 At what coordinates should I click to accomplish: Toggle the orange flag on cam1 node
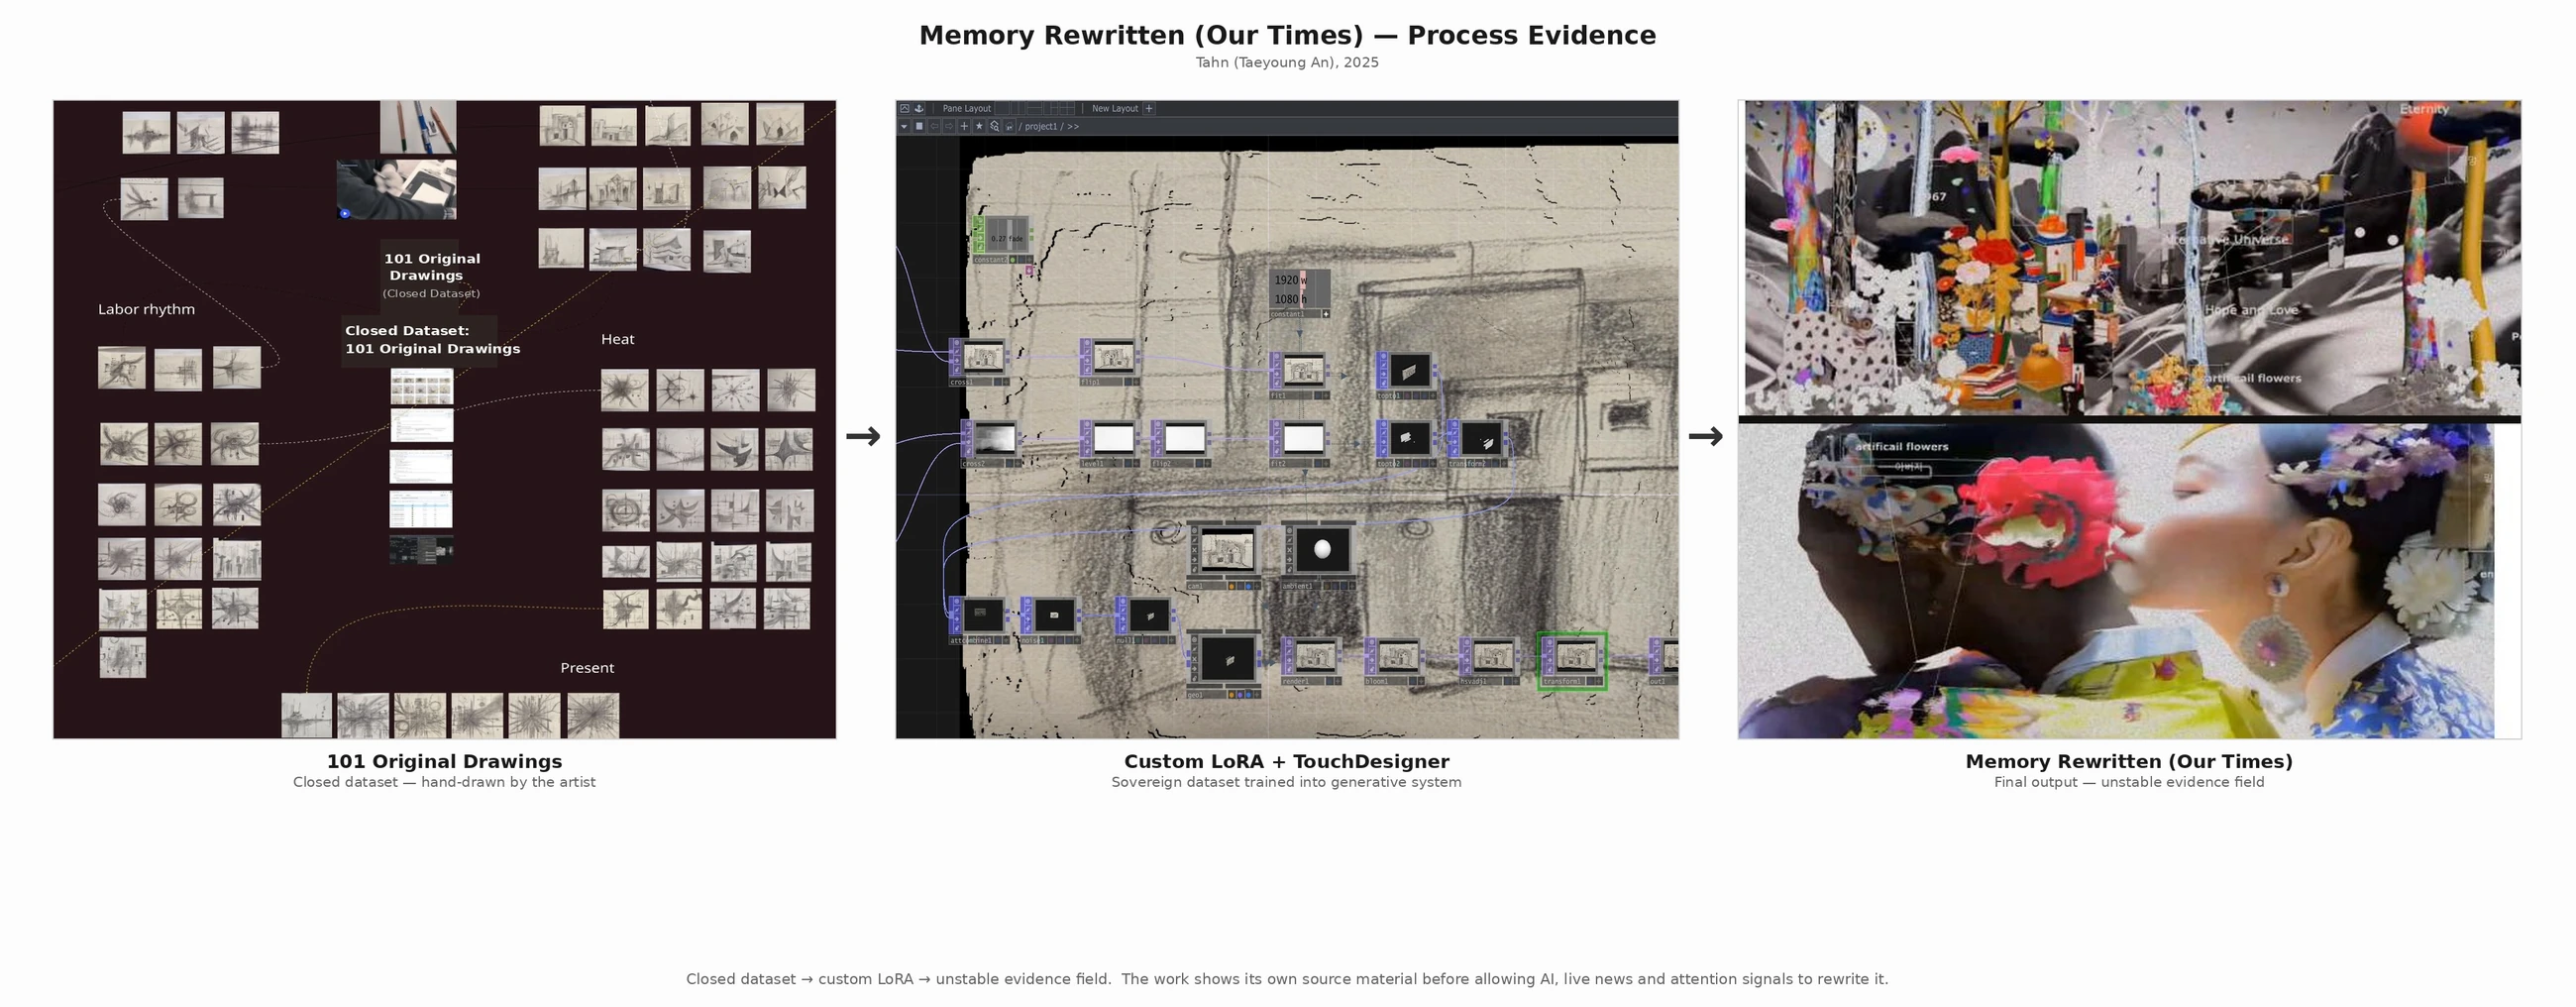click(x=1232, y=587)
